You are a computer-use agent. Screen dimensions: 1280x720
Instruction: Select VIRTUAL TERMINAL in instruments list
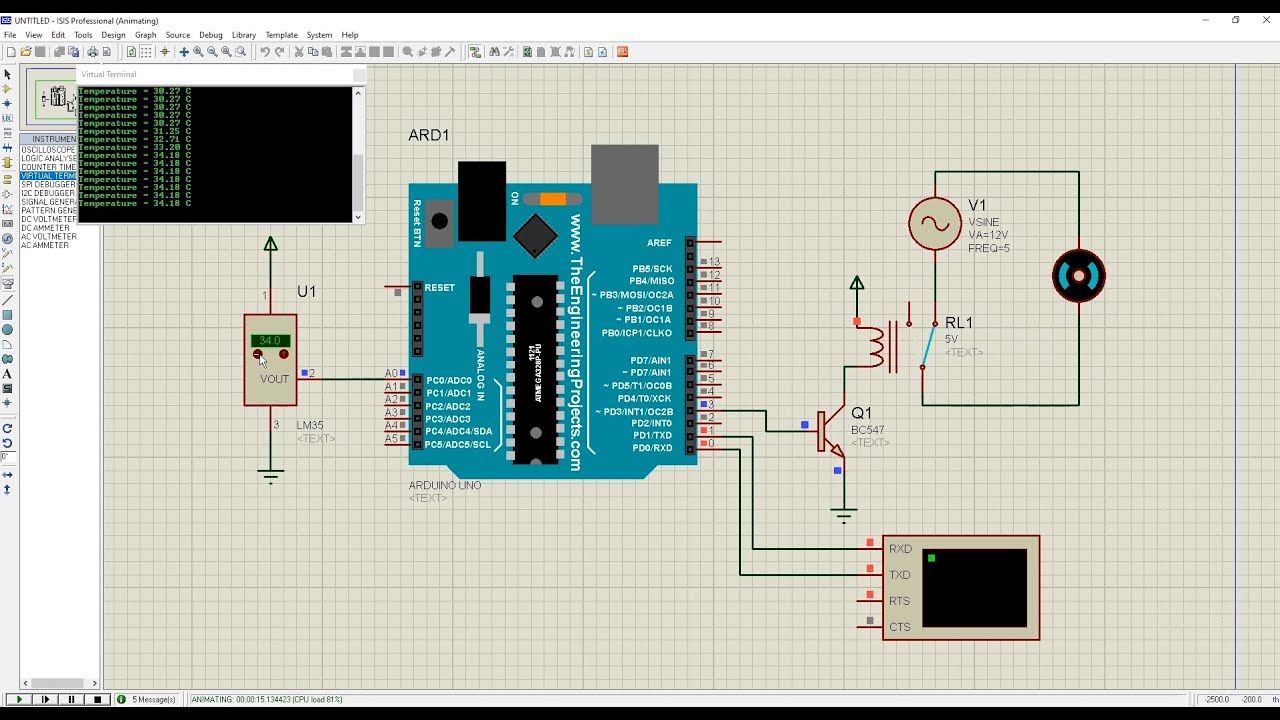tap(49, 176)
